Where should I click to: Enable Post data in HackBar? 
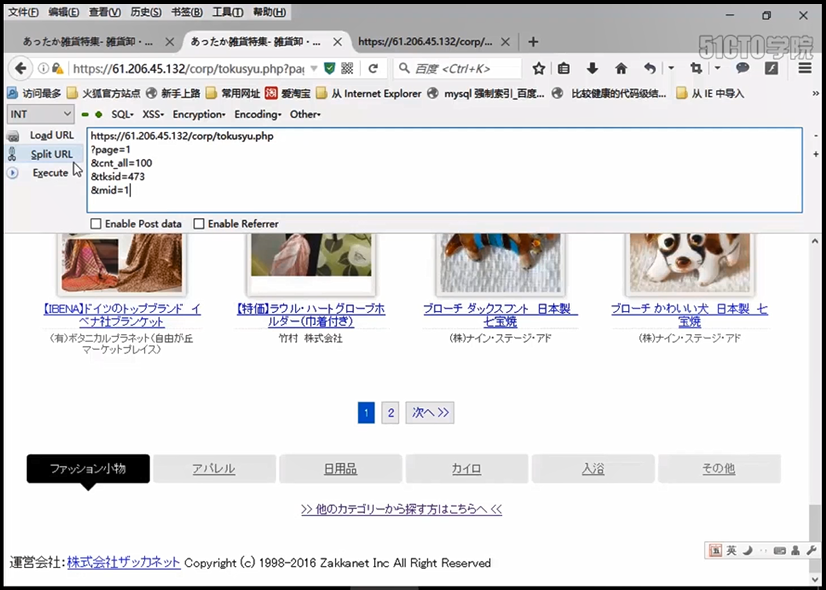(x=98, y=223)
